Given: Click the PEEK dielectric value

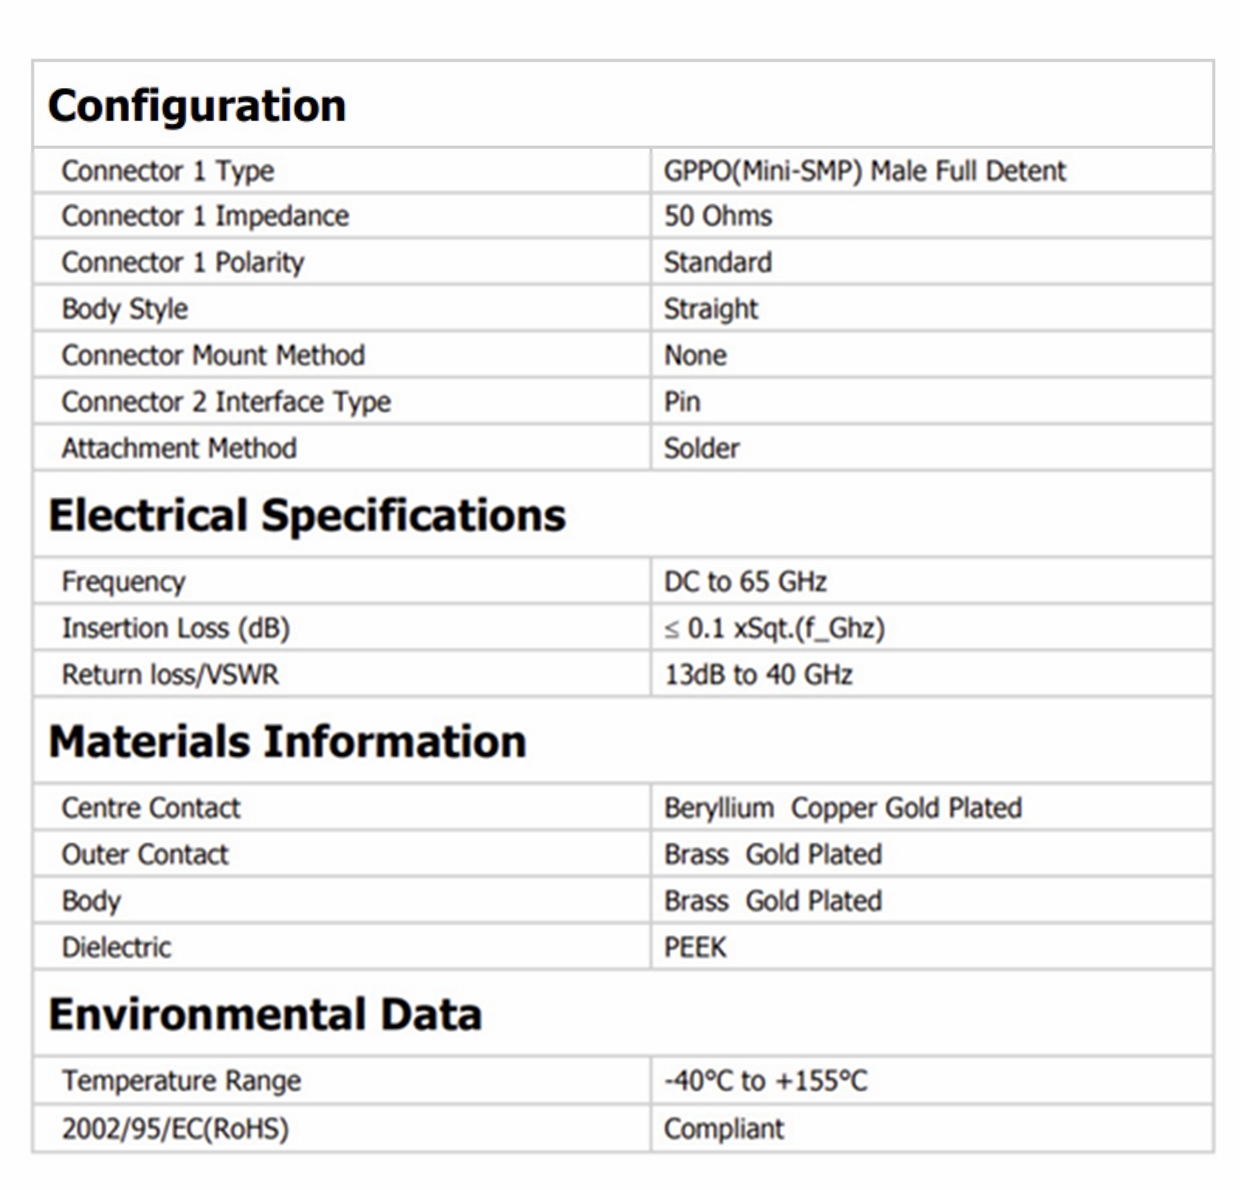Looking at the screenshot, I should 695,948.
